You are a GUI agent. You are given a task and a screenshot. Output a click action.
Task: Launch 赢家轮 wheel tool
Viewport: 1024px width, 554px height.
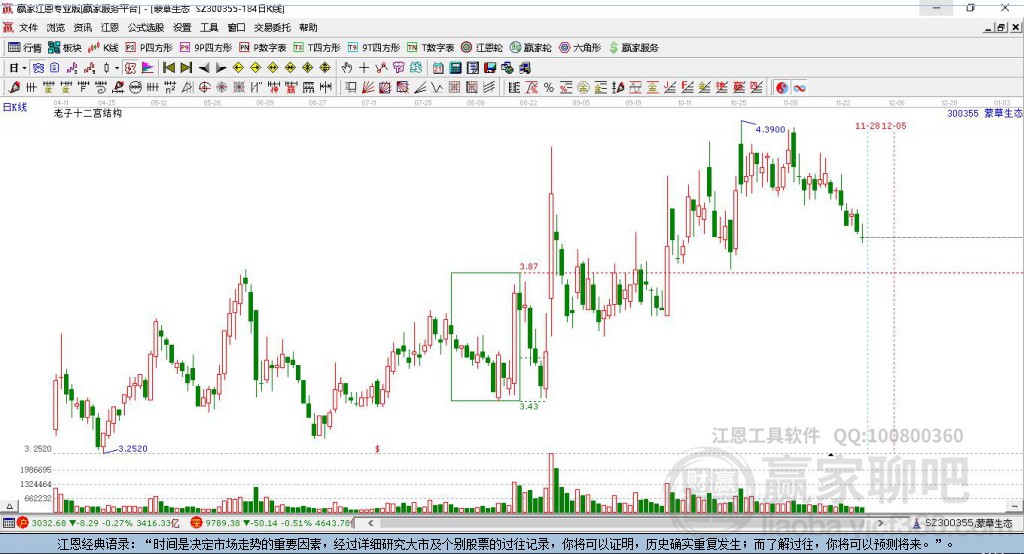tap(531, 48)
